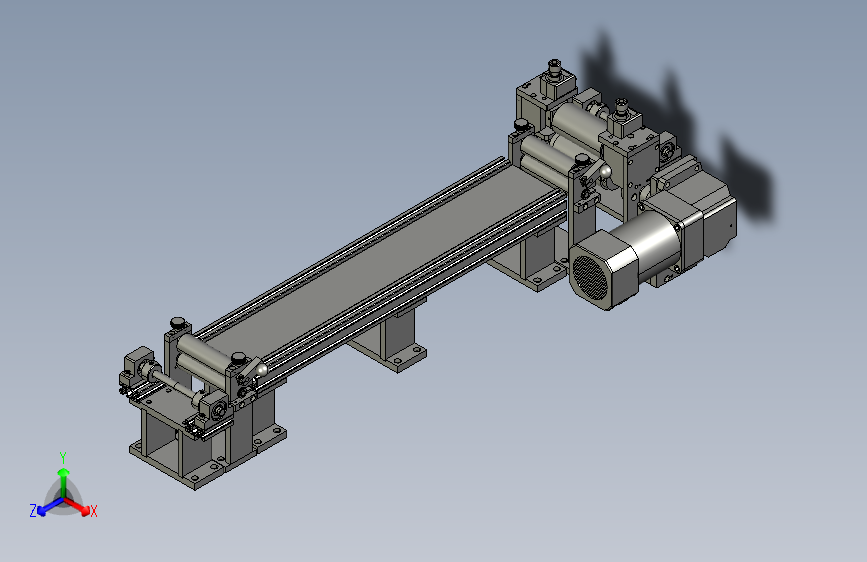Click the blue Z axis of the triad
The width and height of the screenshot is (867, 562).
(50, 506)
